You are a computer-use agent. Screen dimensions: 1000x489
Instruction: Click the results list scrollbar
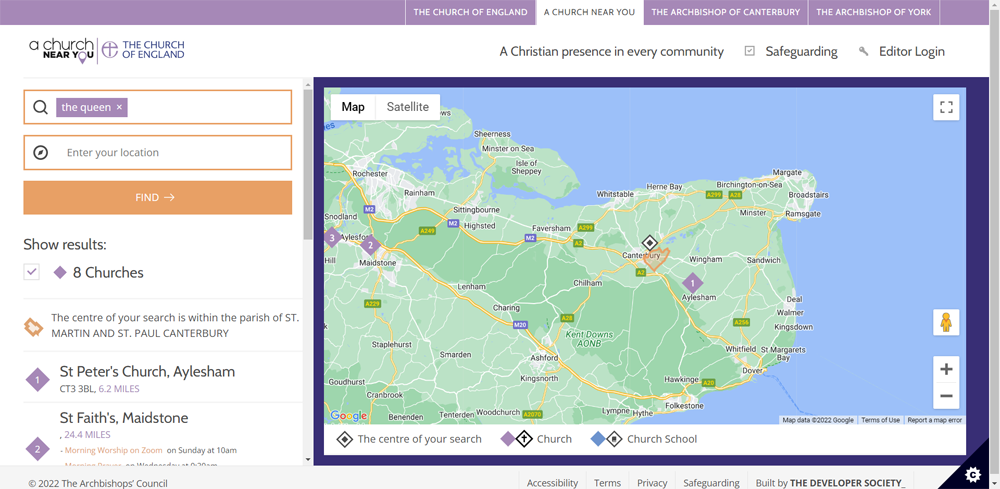pos(308,164)
